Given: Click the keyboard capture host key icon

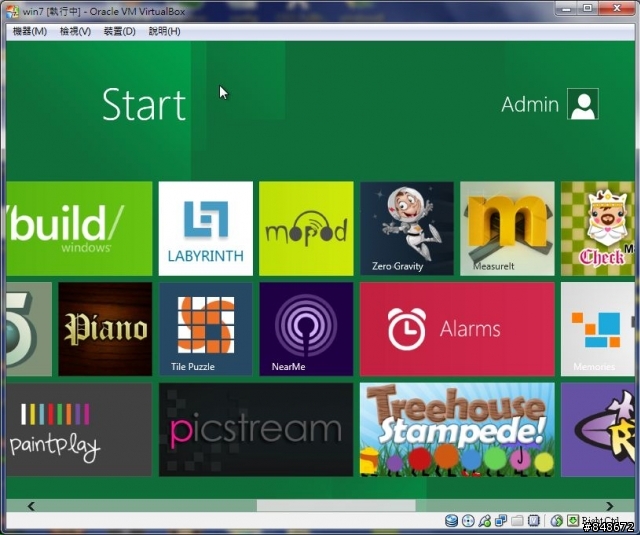Looking at the screenshot, I should coord(573,520).
